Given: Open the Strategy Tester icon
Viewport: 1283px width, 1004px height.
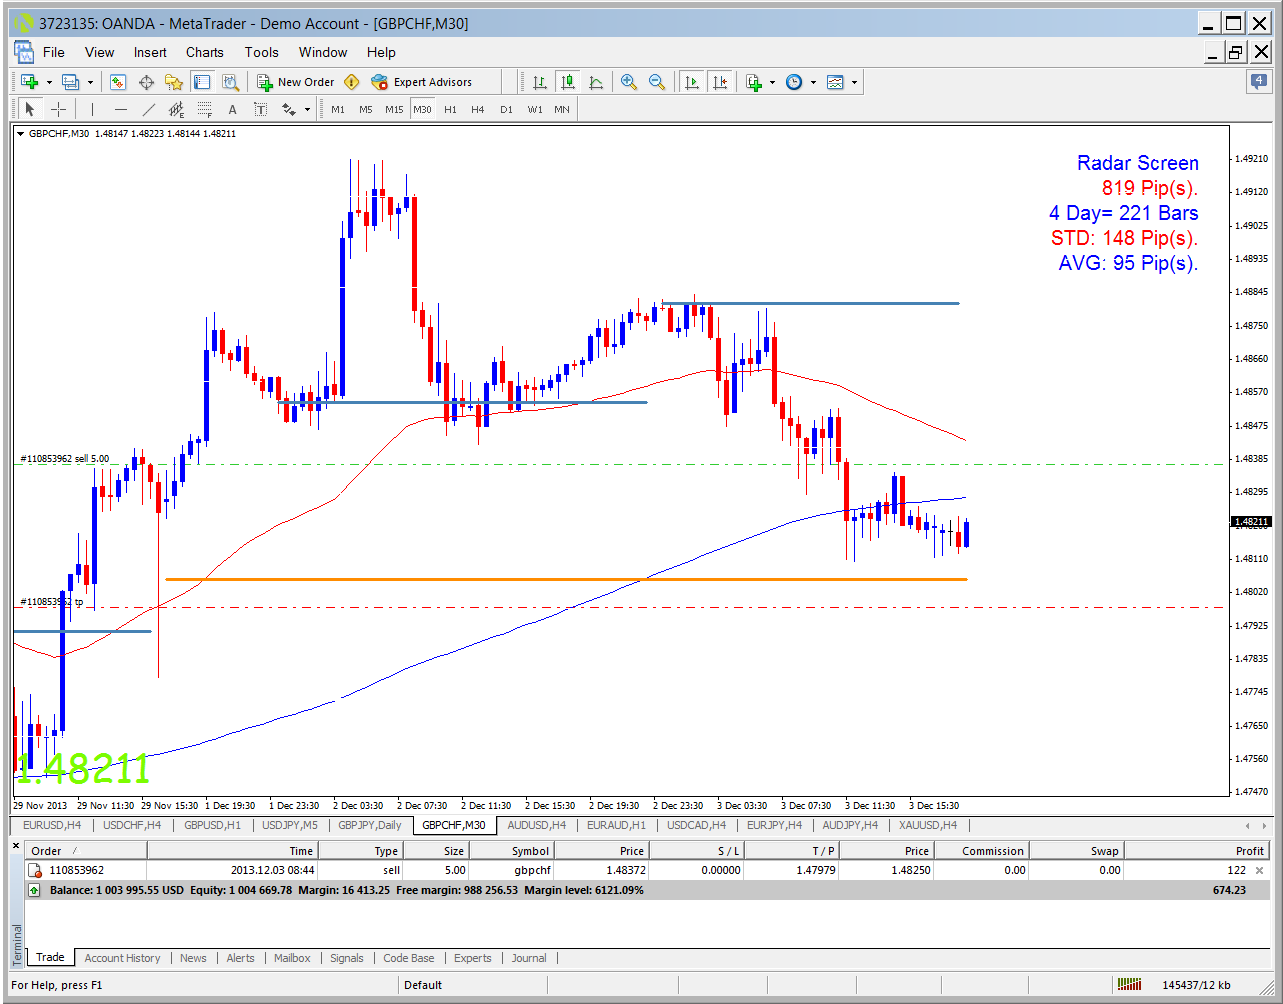Looking at the screenshot, I should click(x=230, y=82).
